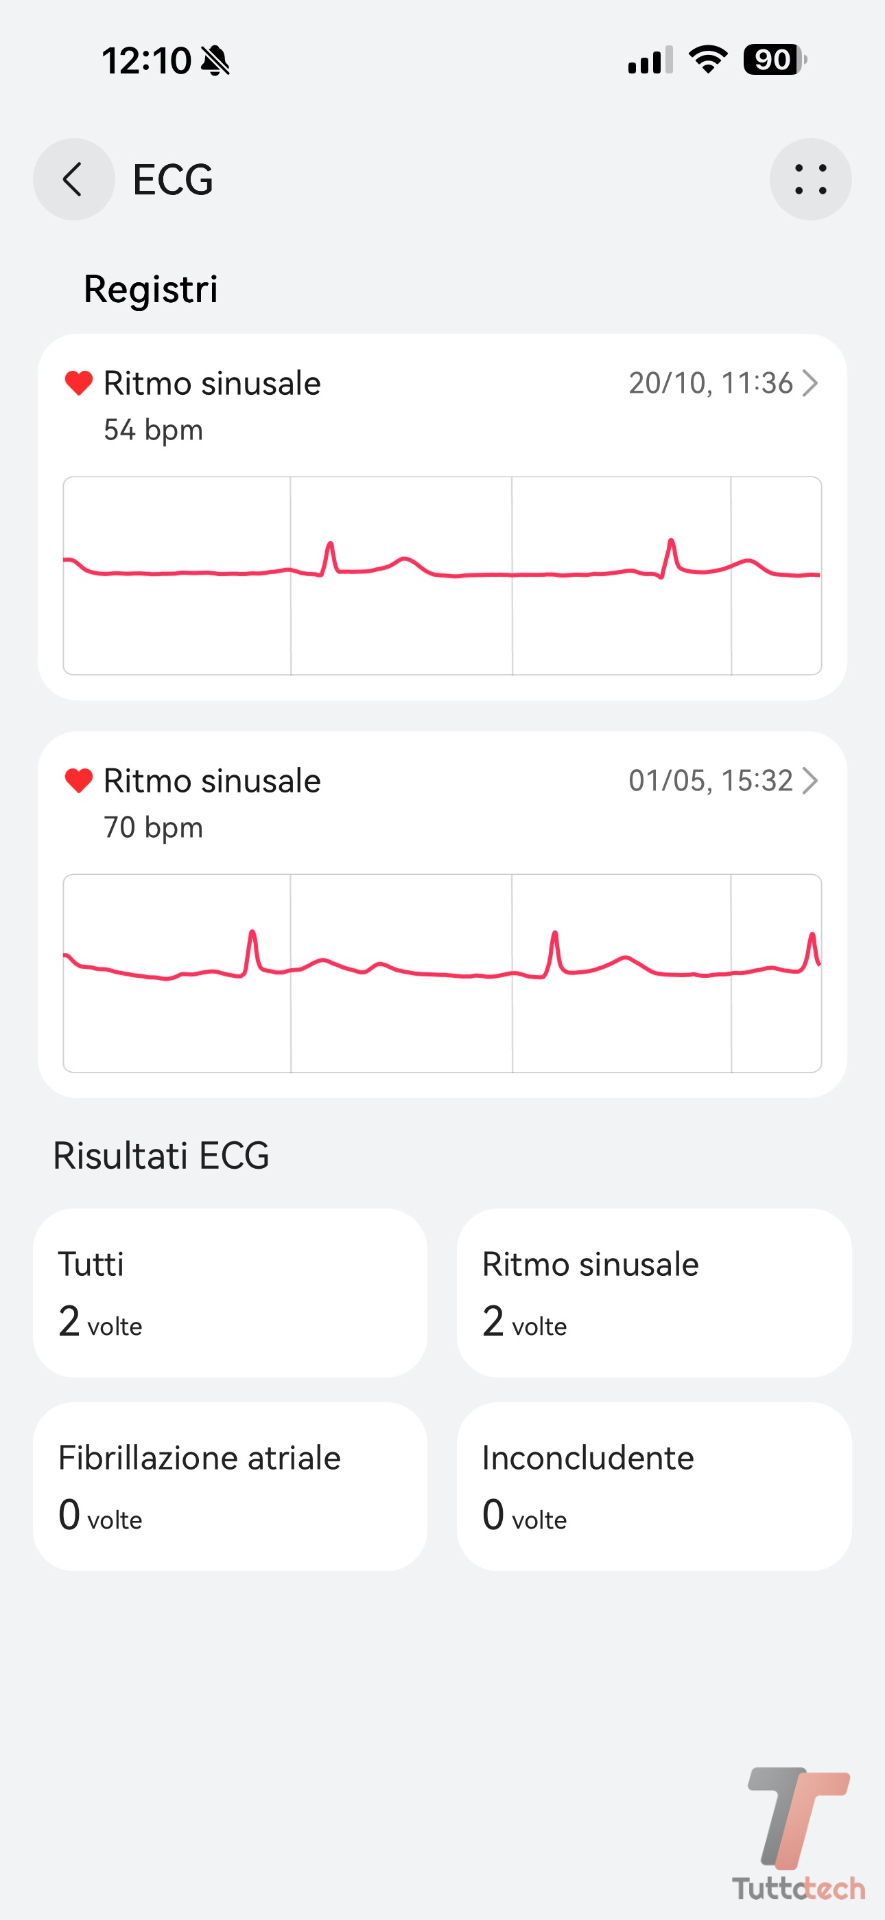Open the 54 bpm ECG waveform chart
This screenshot has width=885, height=1920.
[x=442, y=575]
